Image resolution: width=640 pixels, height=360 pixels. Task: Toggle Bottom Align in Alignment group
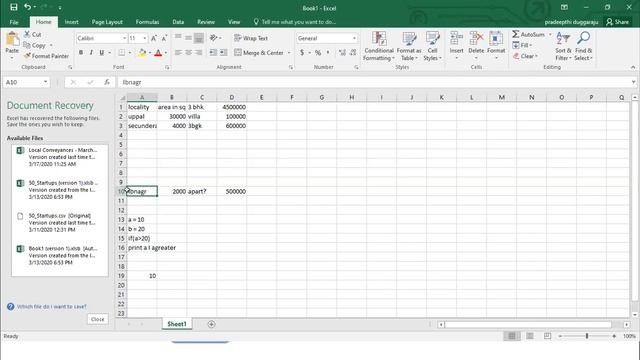tap(198, 38)
